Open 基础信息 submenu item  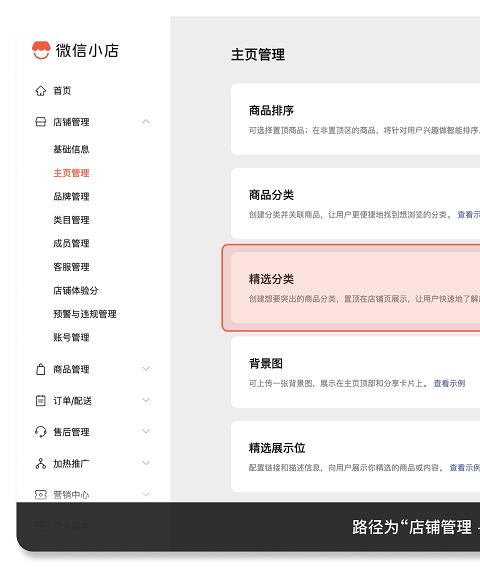[71, 149]
